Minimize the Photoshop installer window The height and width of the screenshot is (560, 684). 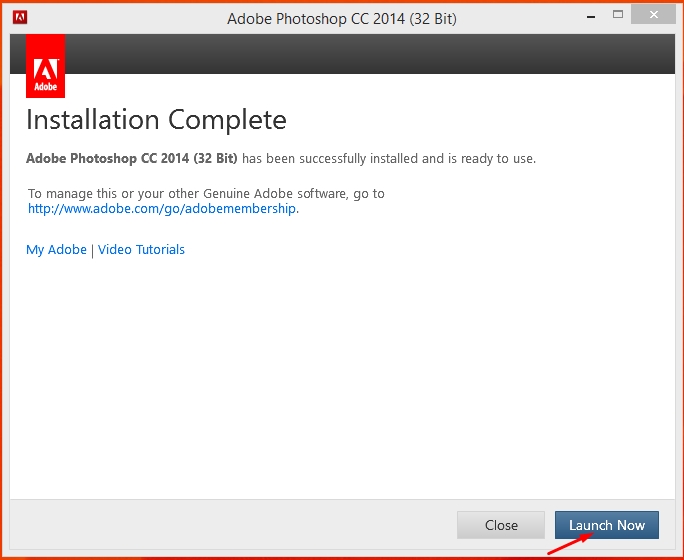tap(591, 17)
